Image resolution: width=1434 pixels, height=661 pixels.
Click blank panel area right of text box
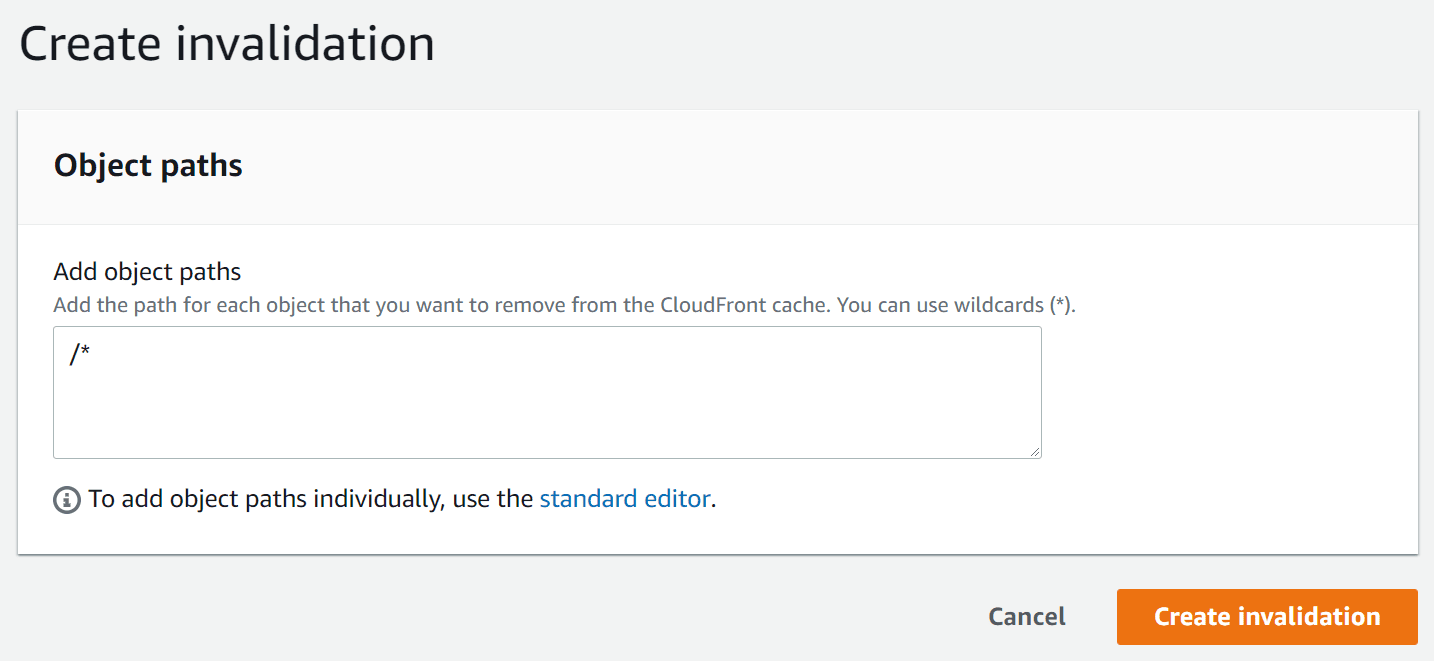pos(1230,392)
